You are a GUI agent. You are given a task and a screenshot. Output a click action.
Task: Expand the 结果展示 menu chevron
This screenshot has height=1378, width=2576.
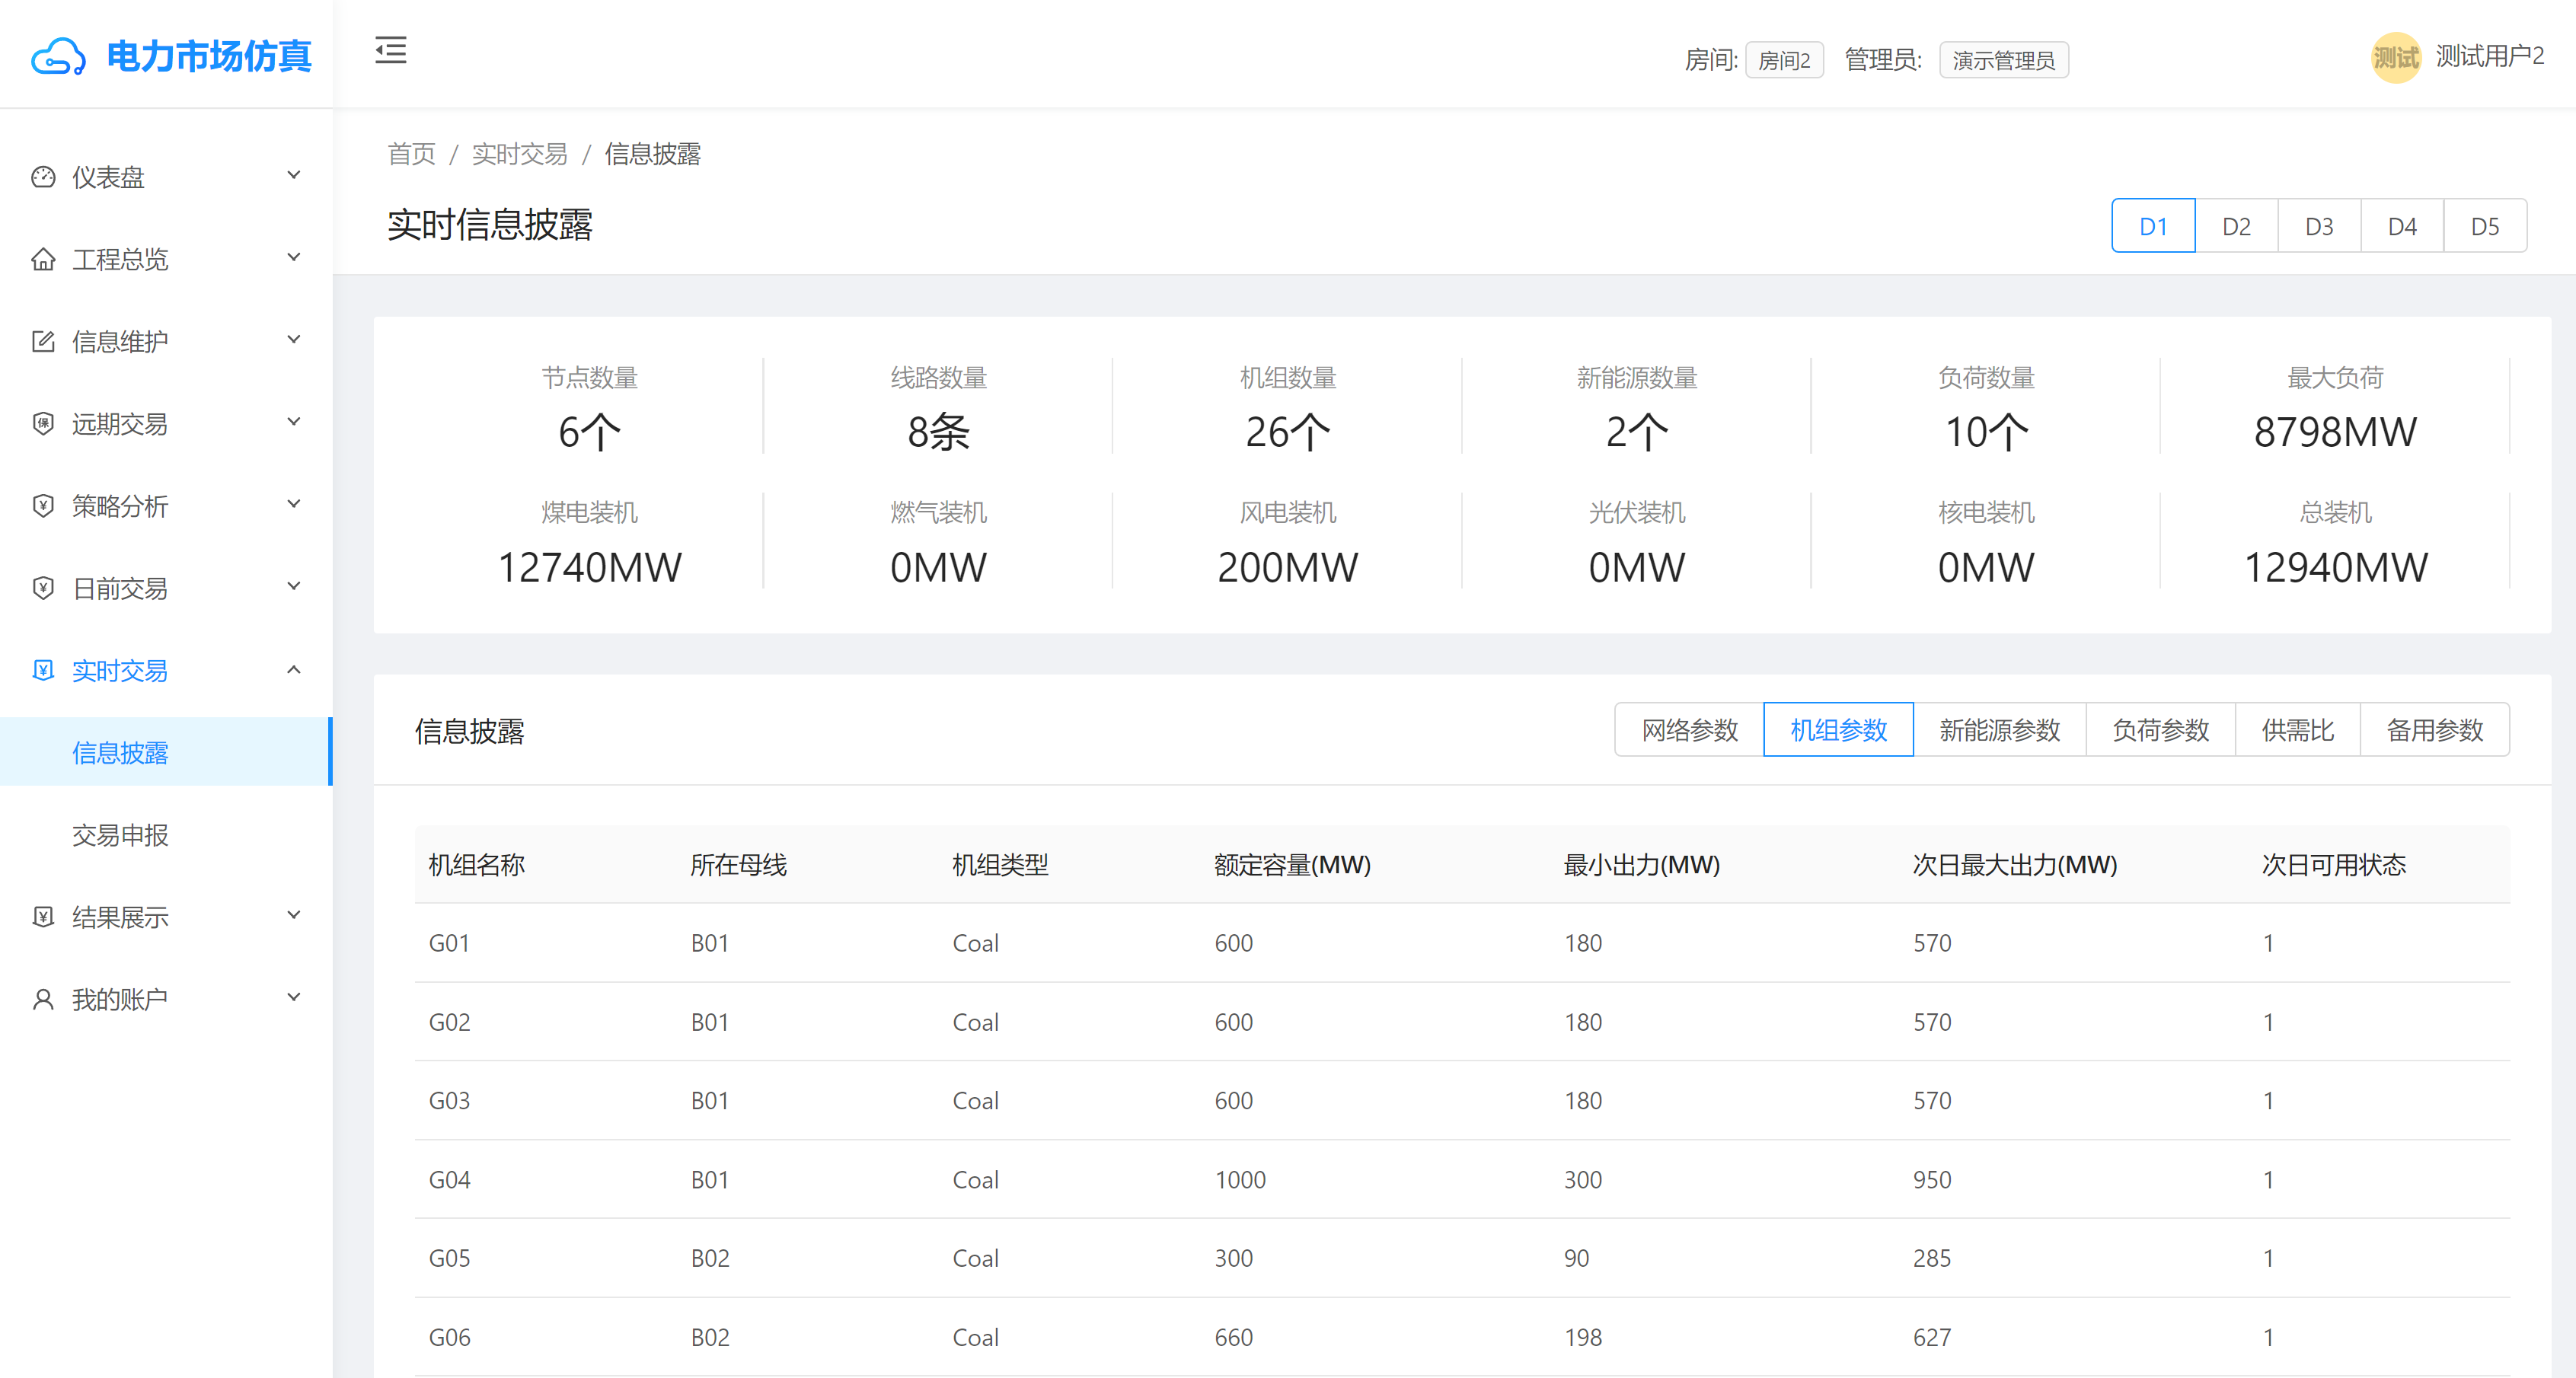[294, 915]
